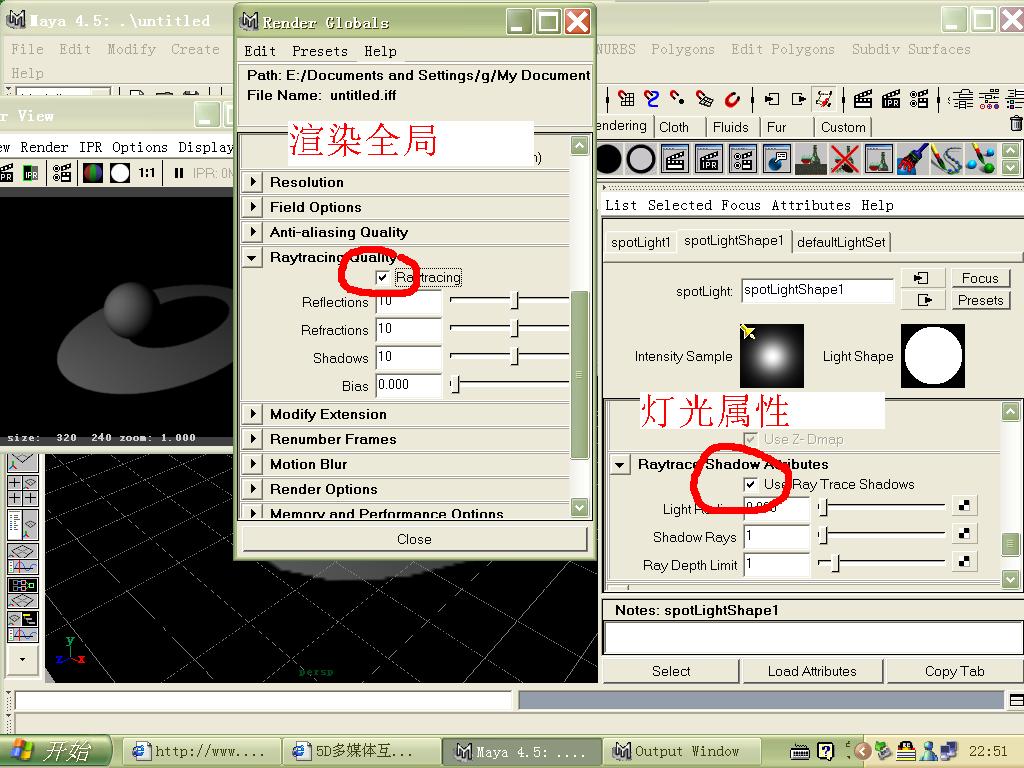Expand the Render Options section
This screenshot has height=768, width=1024.
pyautogui.click(x=253, y=489)
